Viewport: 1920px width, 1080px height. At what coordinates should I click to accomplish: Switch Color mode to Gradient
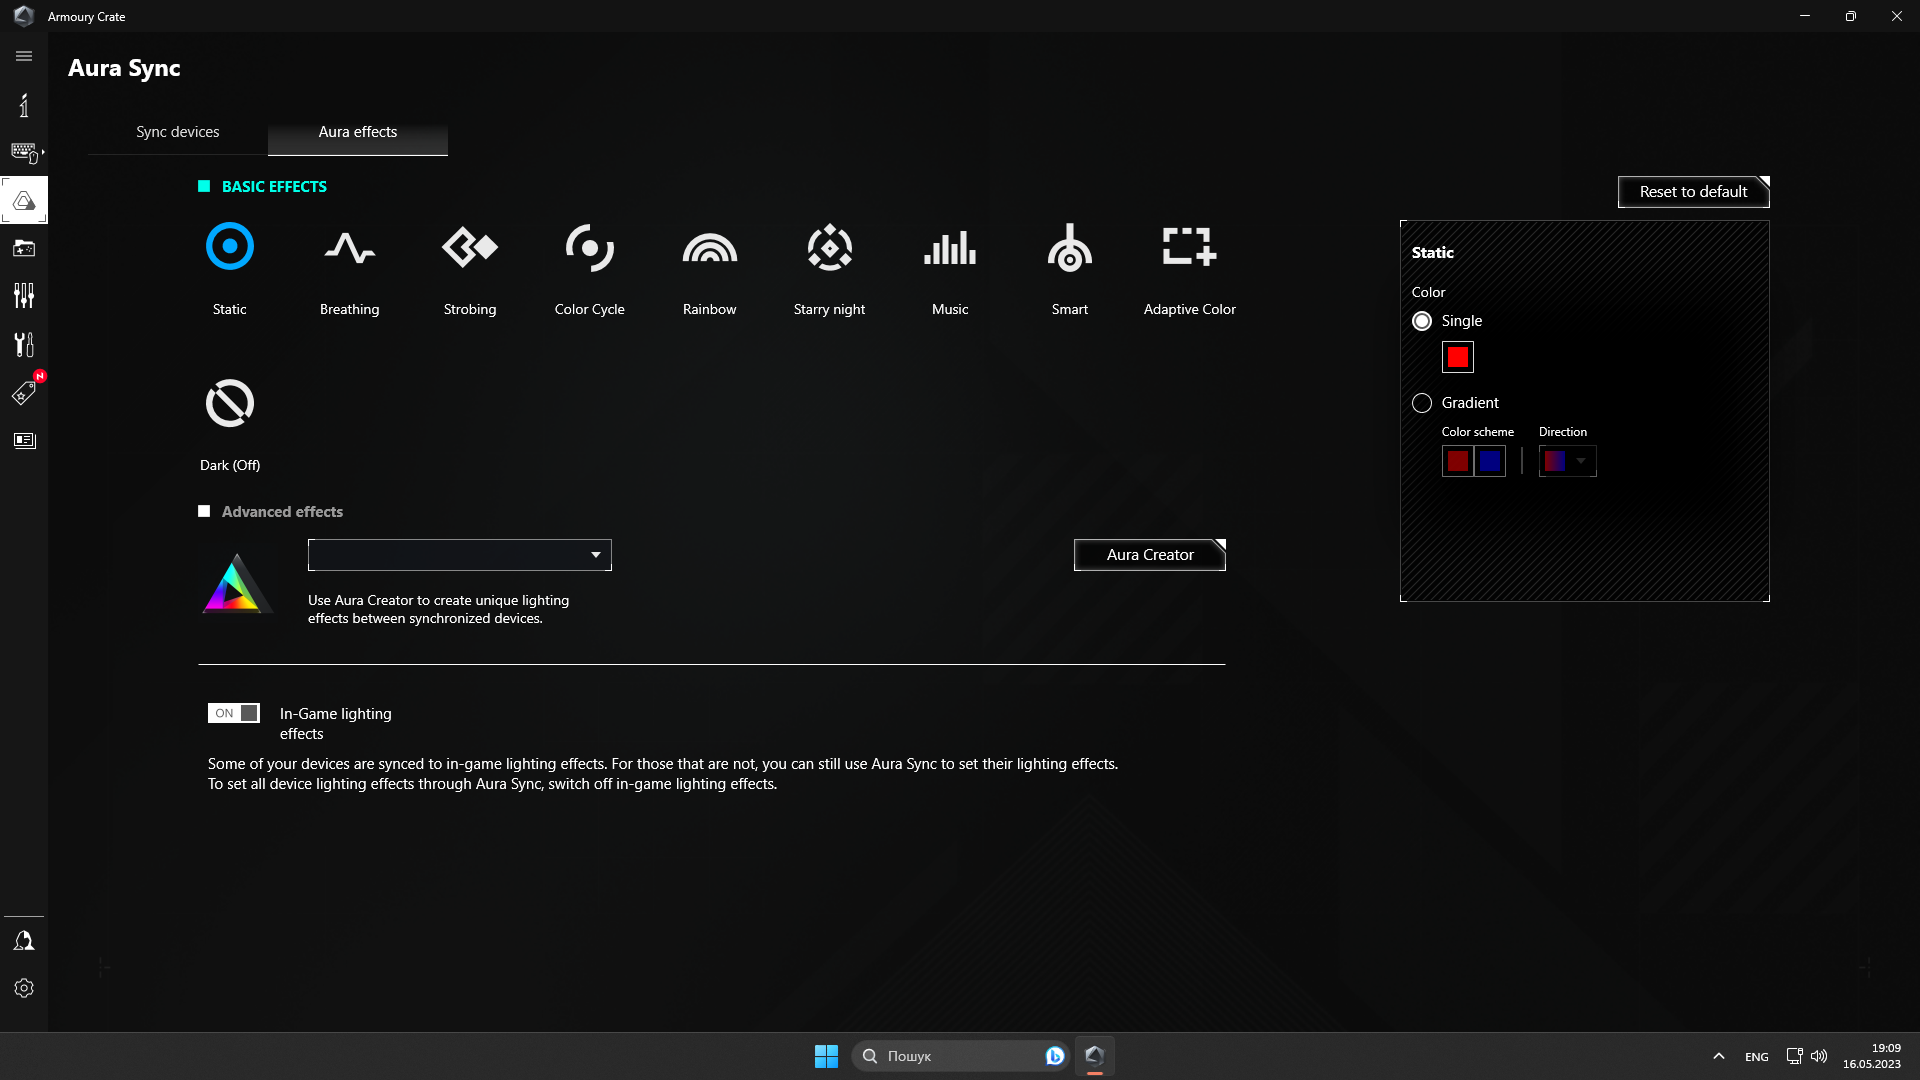tap(1422, 402)
